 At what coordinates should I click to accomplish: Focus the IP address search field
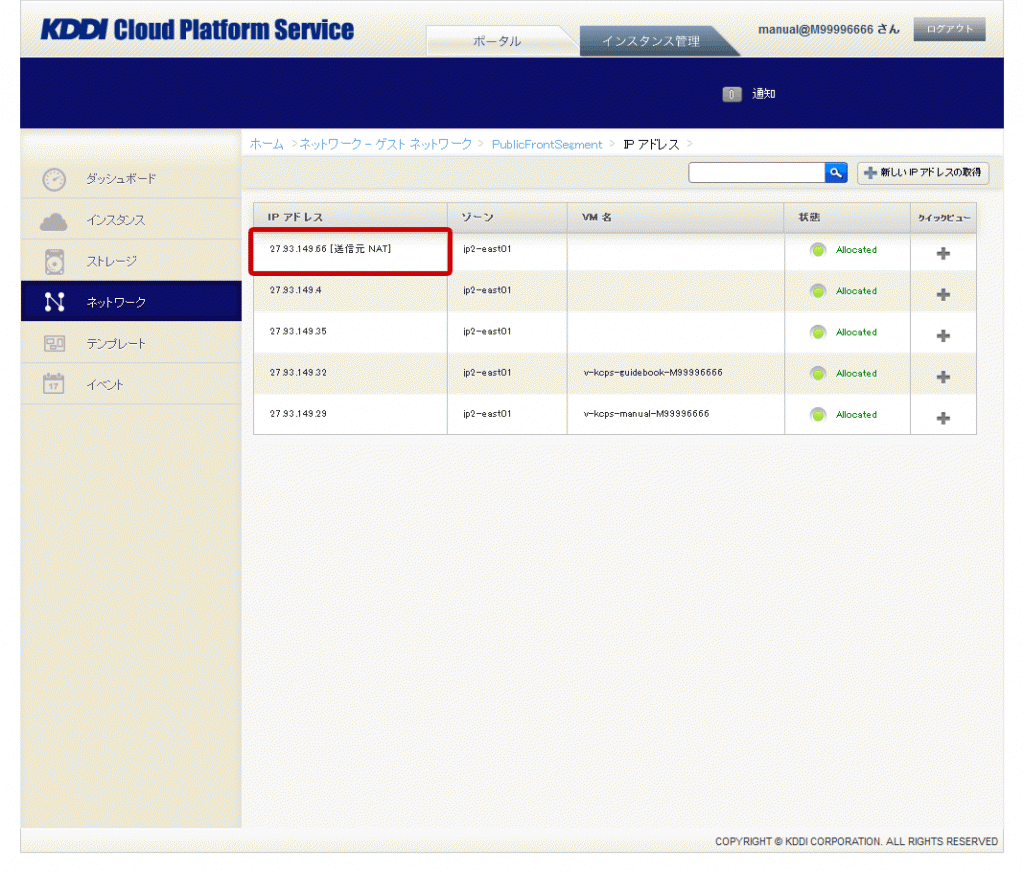point(756,172)
